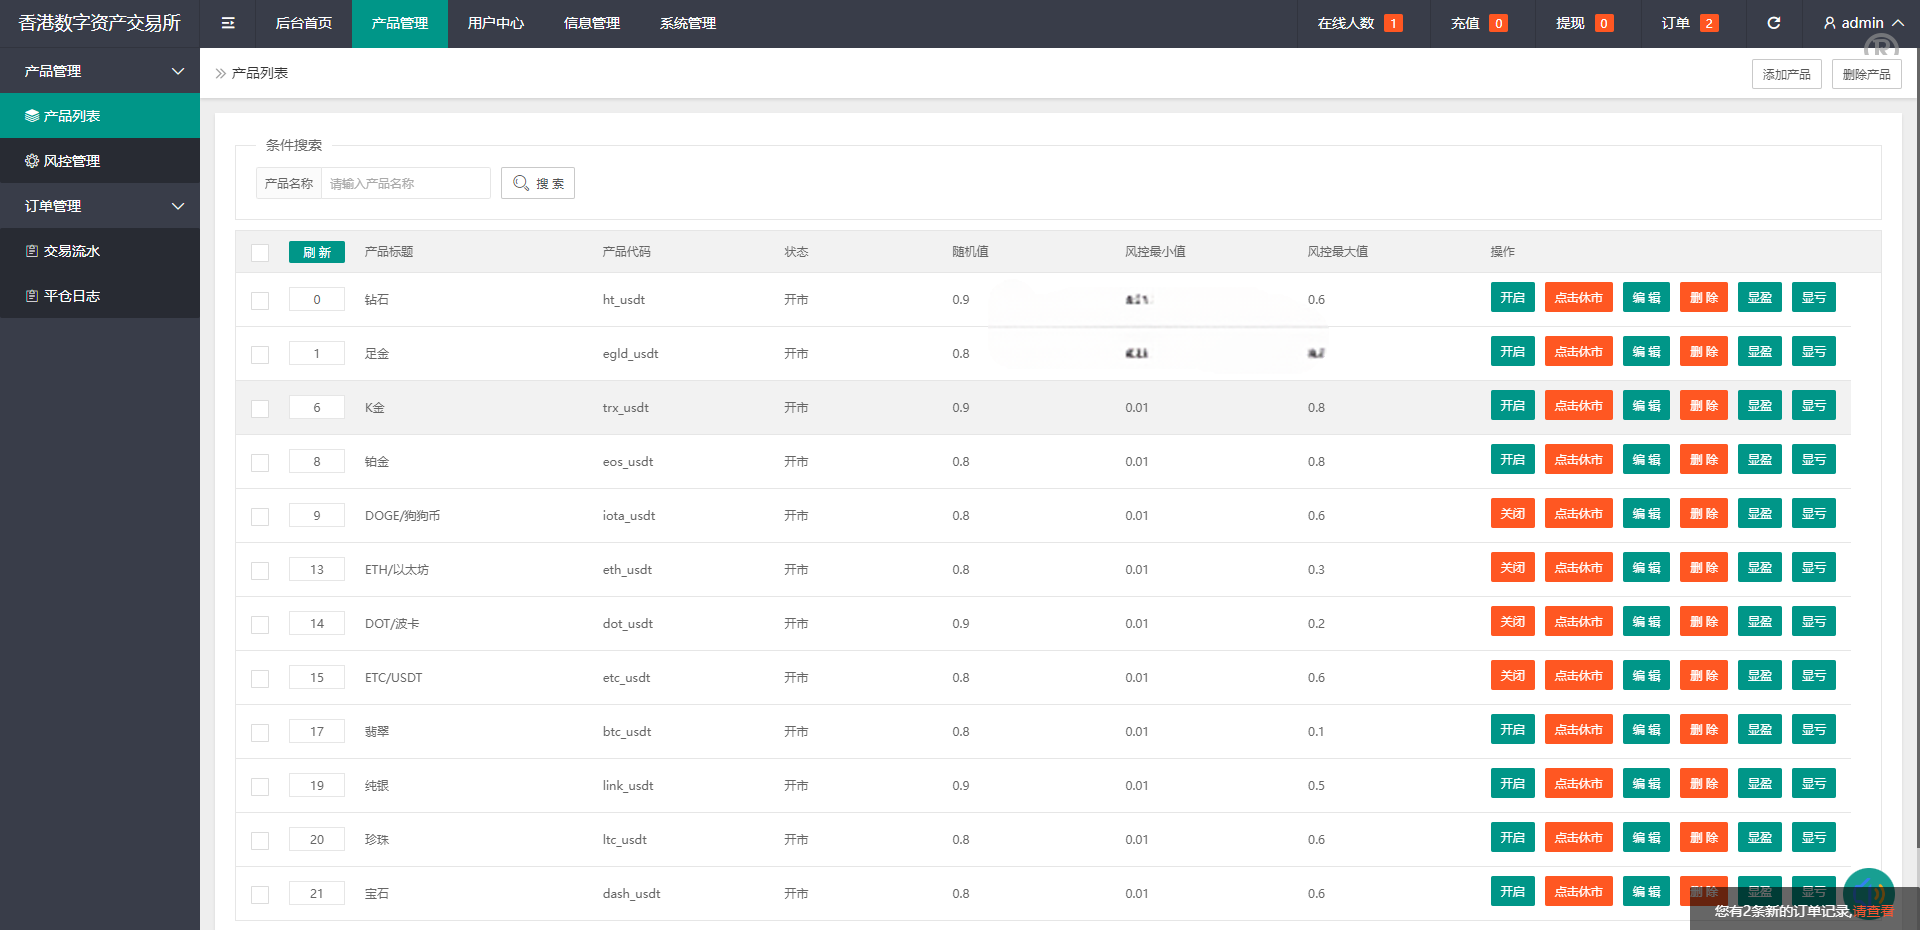1920x930 pixels.
Task: Collapse the 产品管理 sidebar section
Action: (178, 71)
